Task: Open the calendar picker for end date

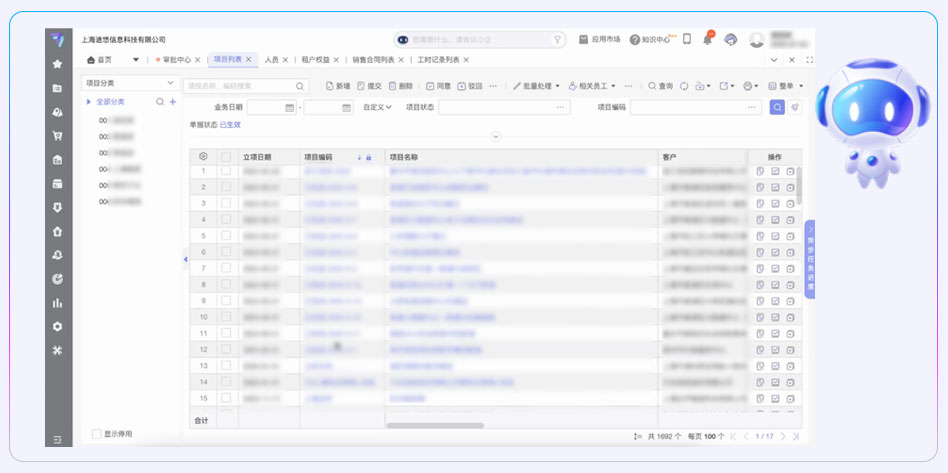Action: click(x=346, y=108)
